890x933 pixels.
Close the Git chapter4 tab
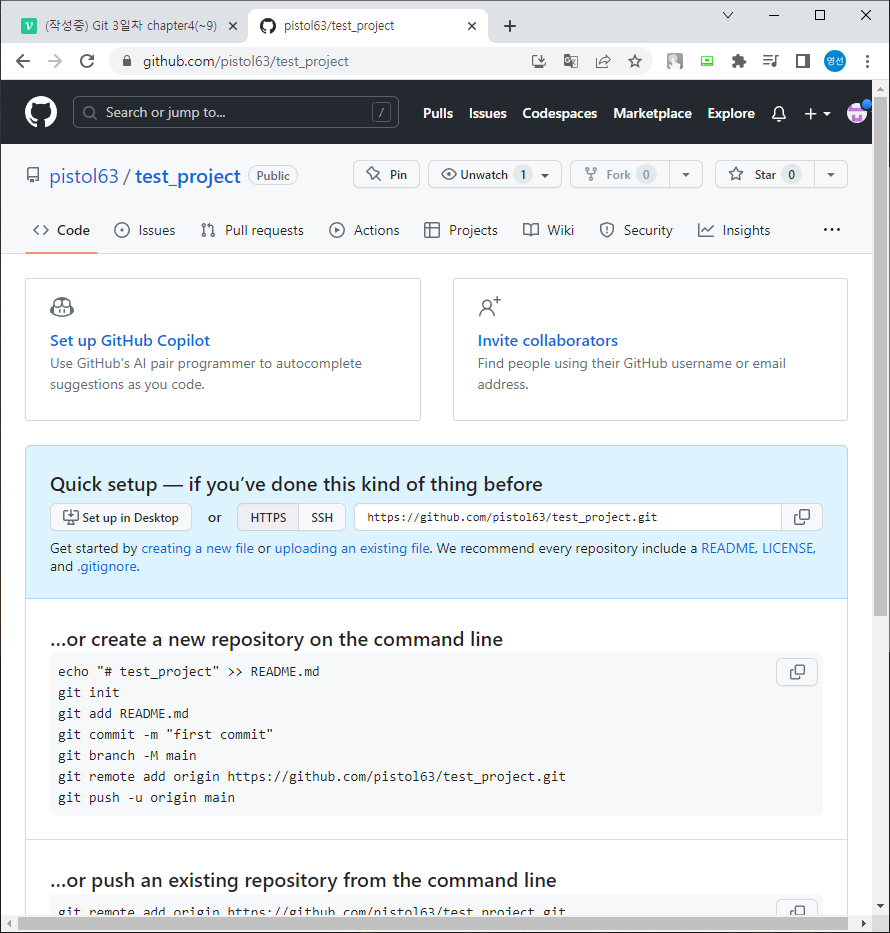point(233,26)
